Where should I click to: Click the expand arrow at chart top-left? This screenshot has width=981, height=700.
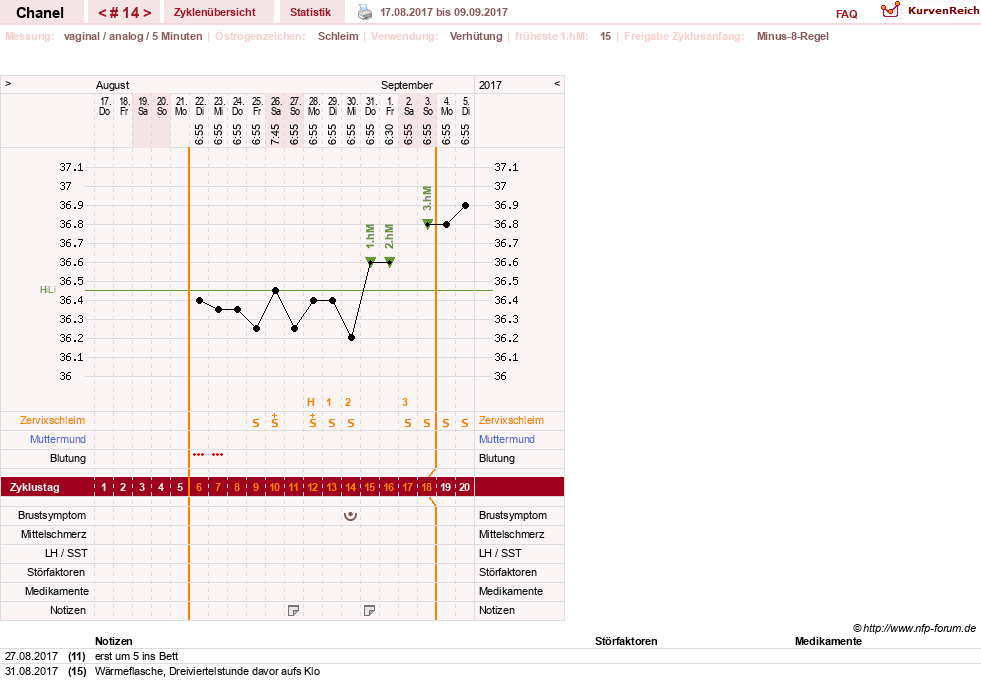tap(8, 83)
